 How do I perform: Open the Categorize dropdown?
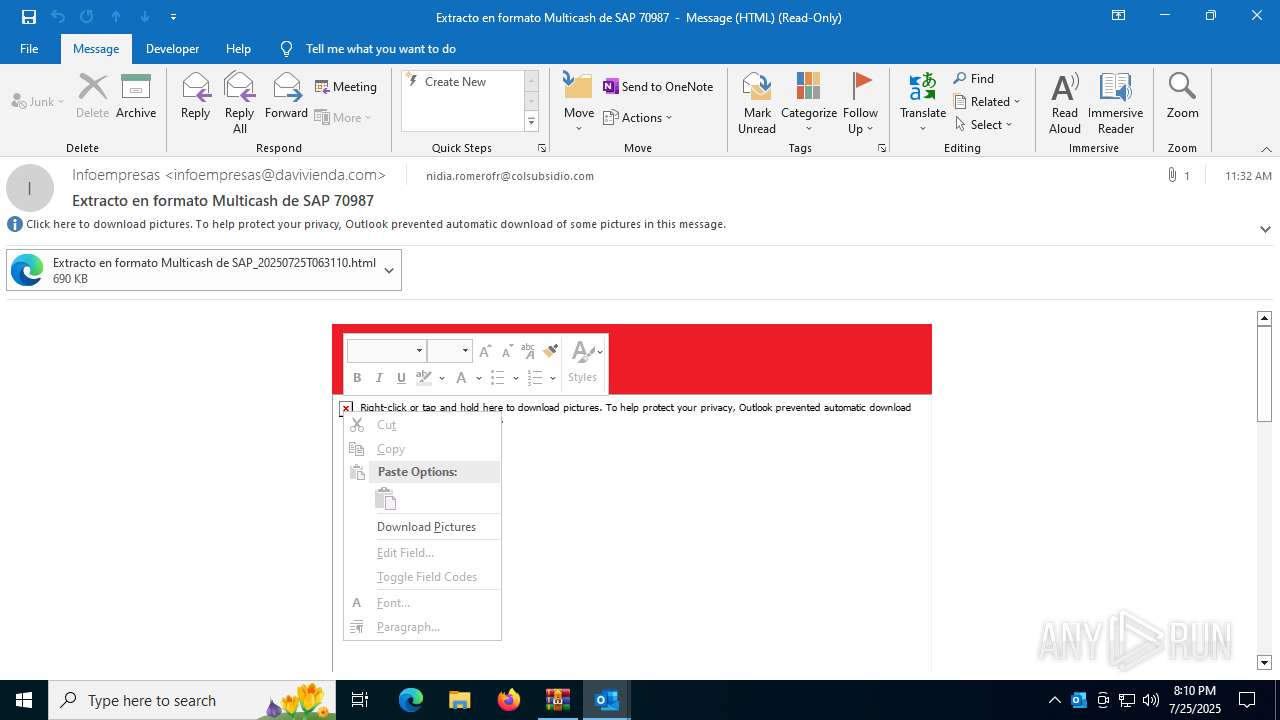click(x=809, y=103)
